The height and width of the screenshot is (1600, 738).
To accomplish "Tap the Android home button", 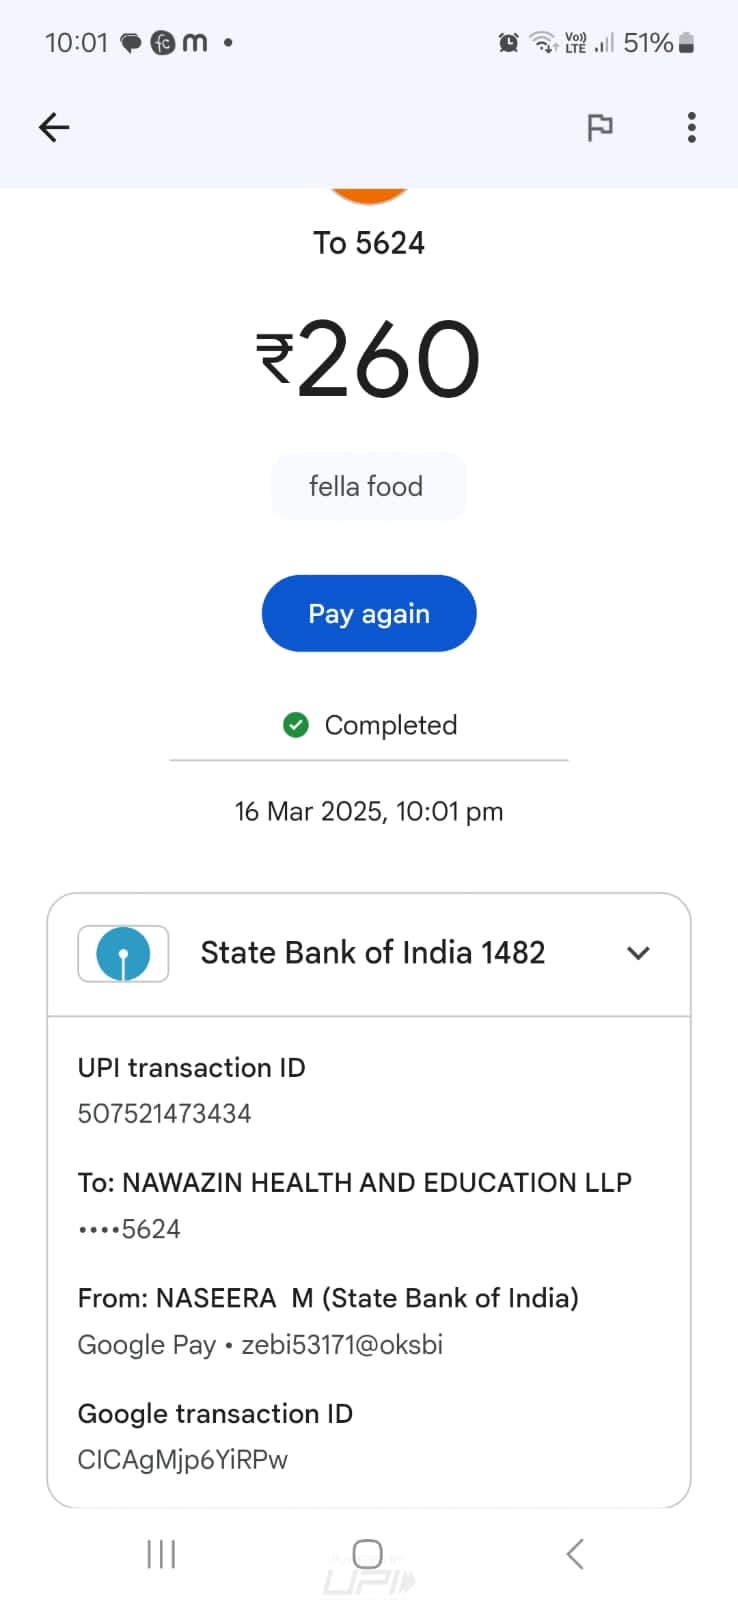I will 368,1554.
